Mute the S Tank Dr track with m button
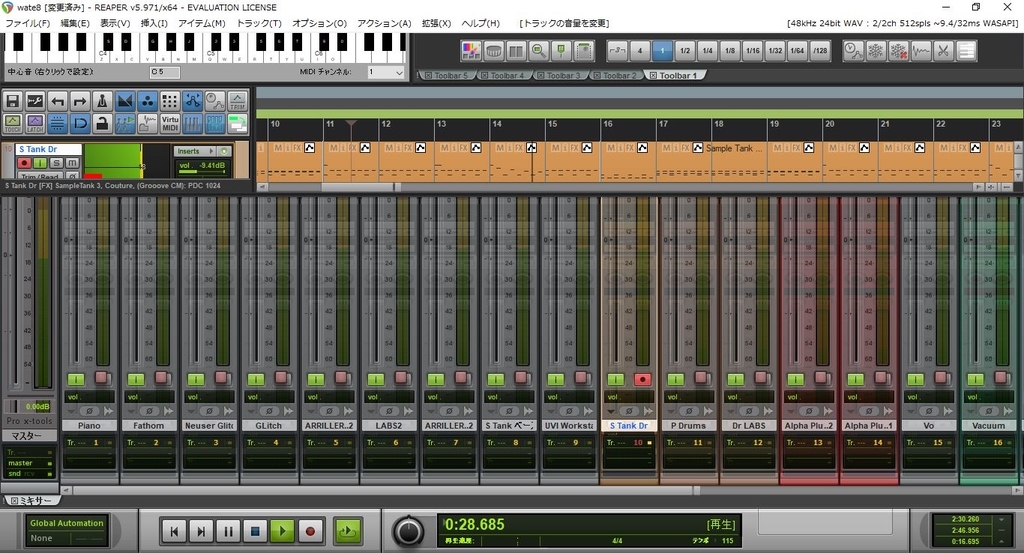This screenshot has width=1024, height=553. 72,163
